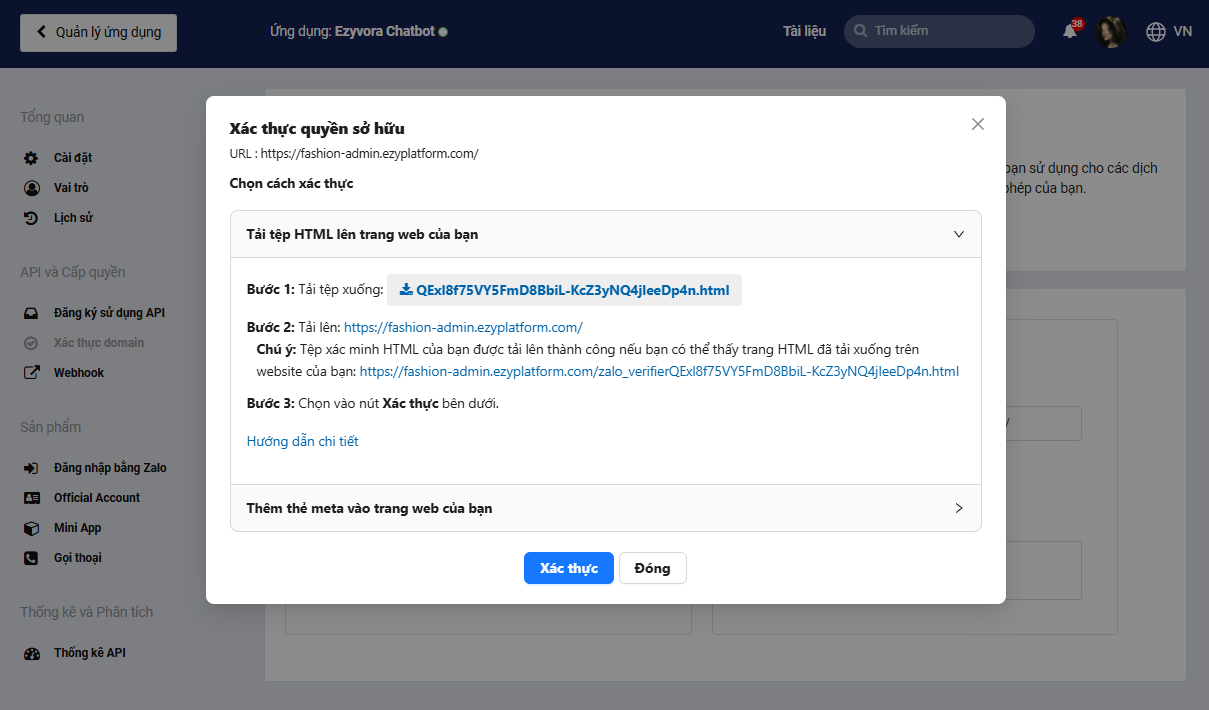Click the API và Cấp quyền heading

coord(73,272)
